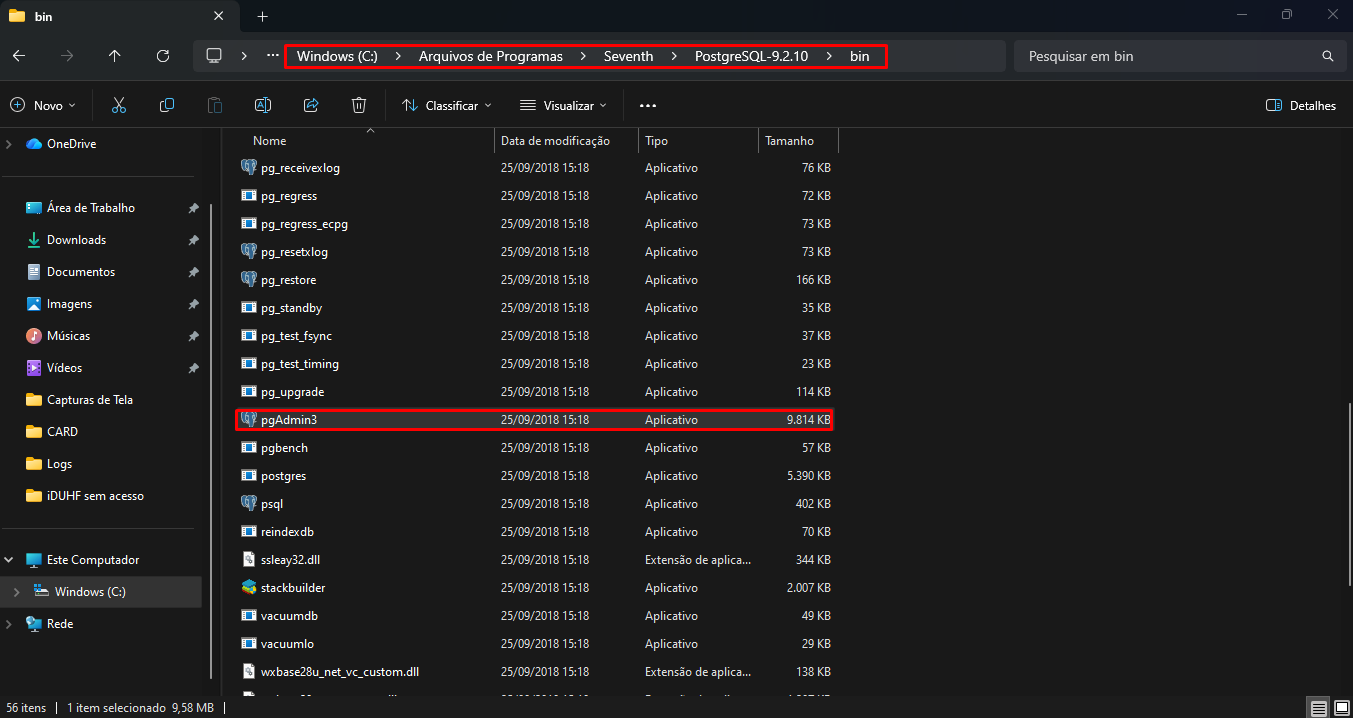Switch to large thumbnails view in status bar
Viewport: 1353px width, 718px height.
(1340, 708)
